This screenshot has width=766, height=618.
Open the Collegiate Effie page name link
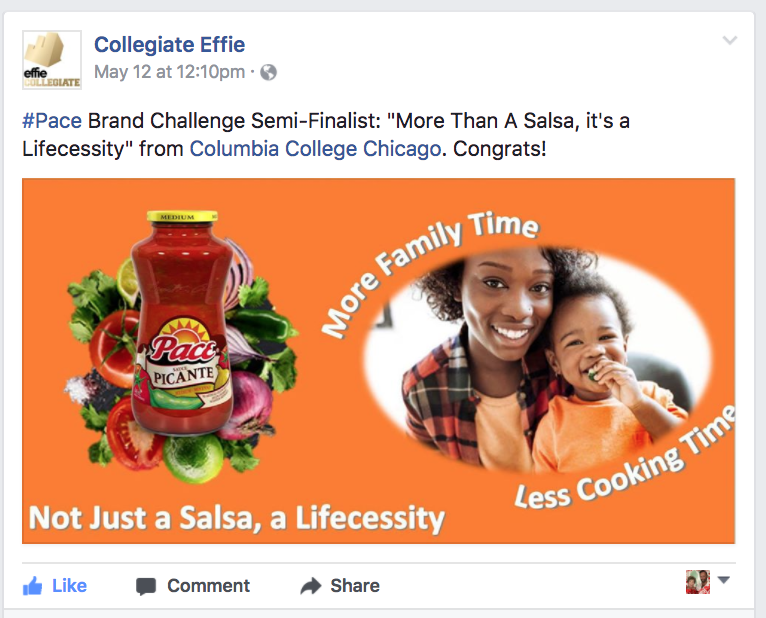point(169,45)
